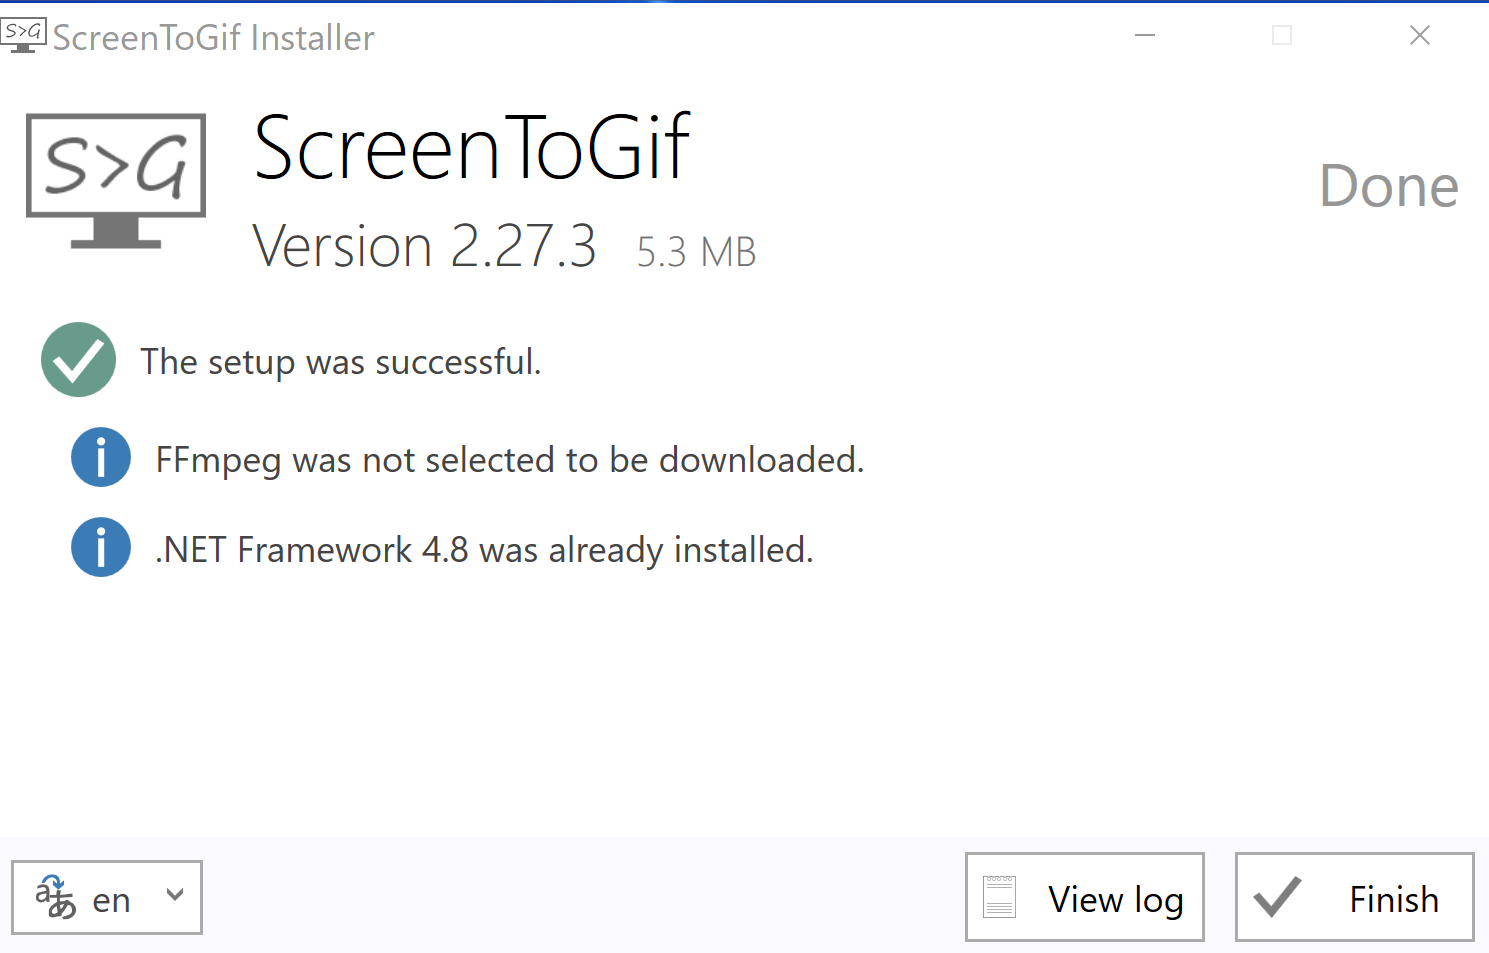Click the Finish button
The width and height of the screenshot is (1489, 953).
click(x=1355, y=897)
